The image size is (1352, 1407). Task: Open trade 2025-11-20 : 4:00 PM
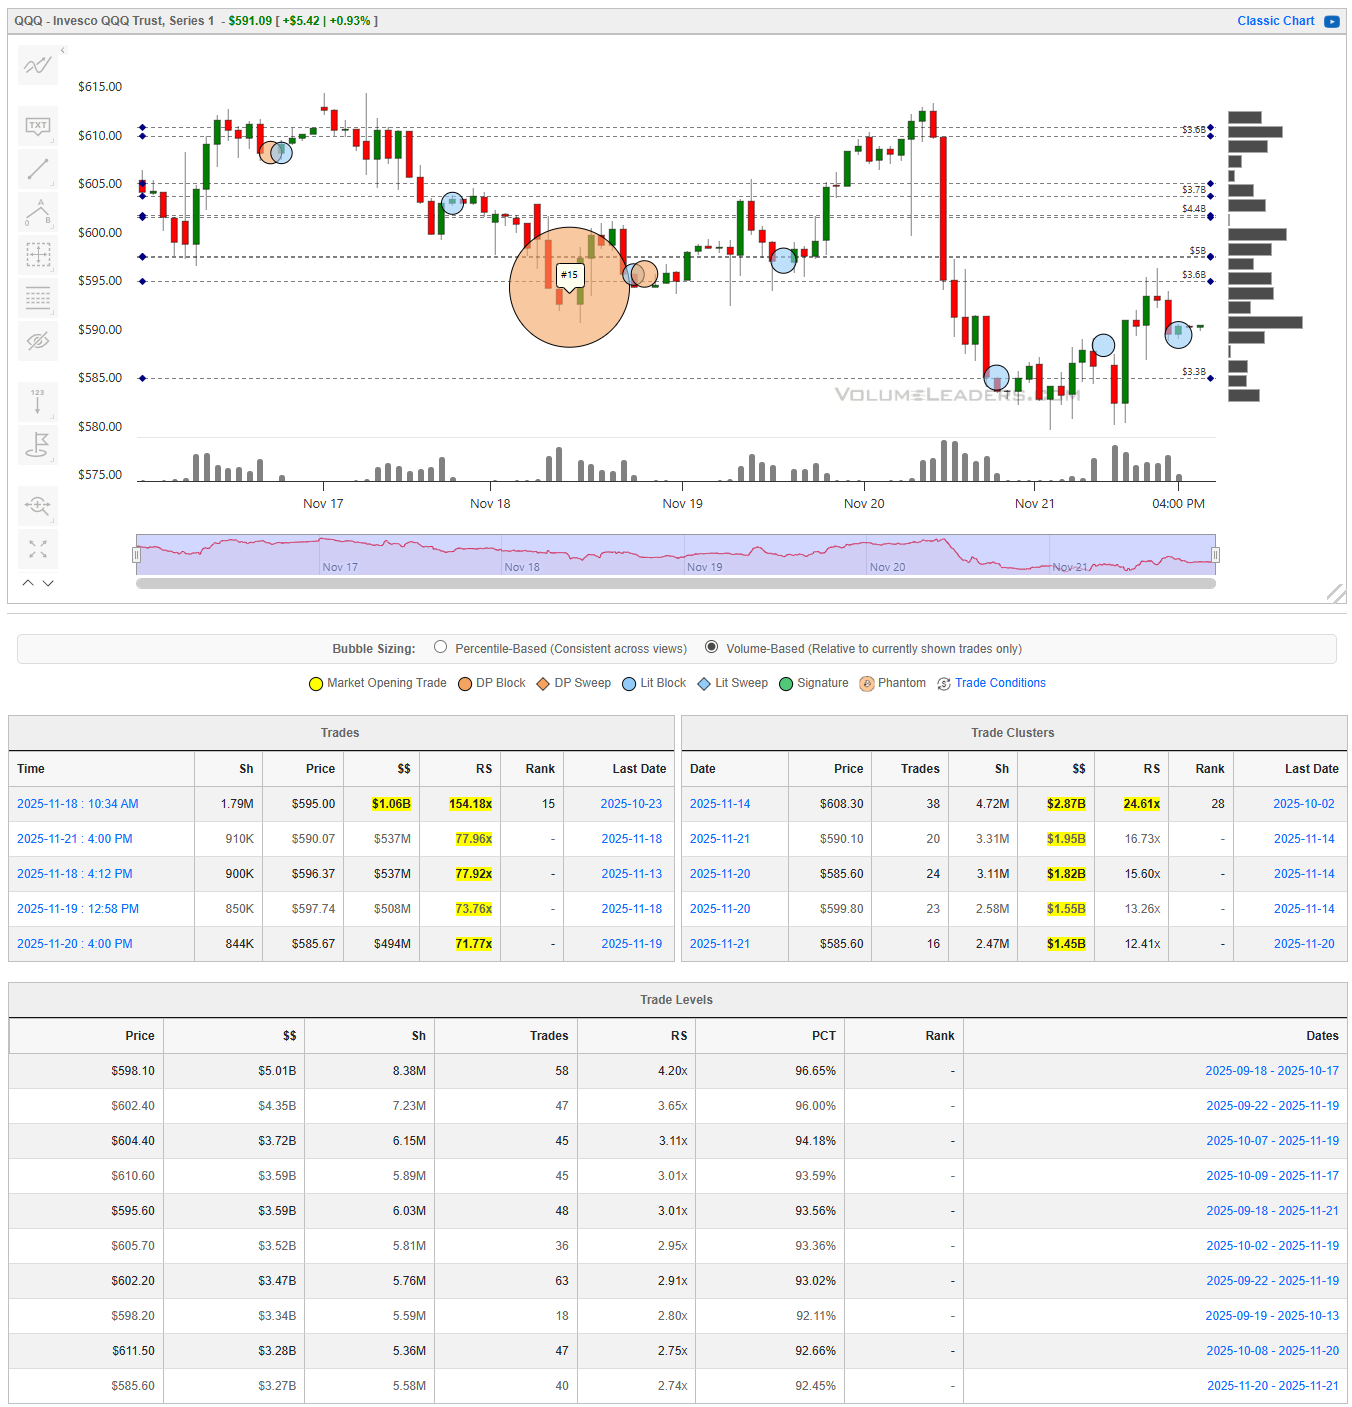click(x=75, y=944)
